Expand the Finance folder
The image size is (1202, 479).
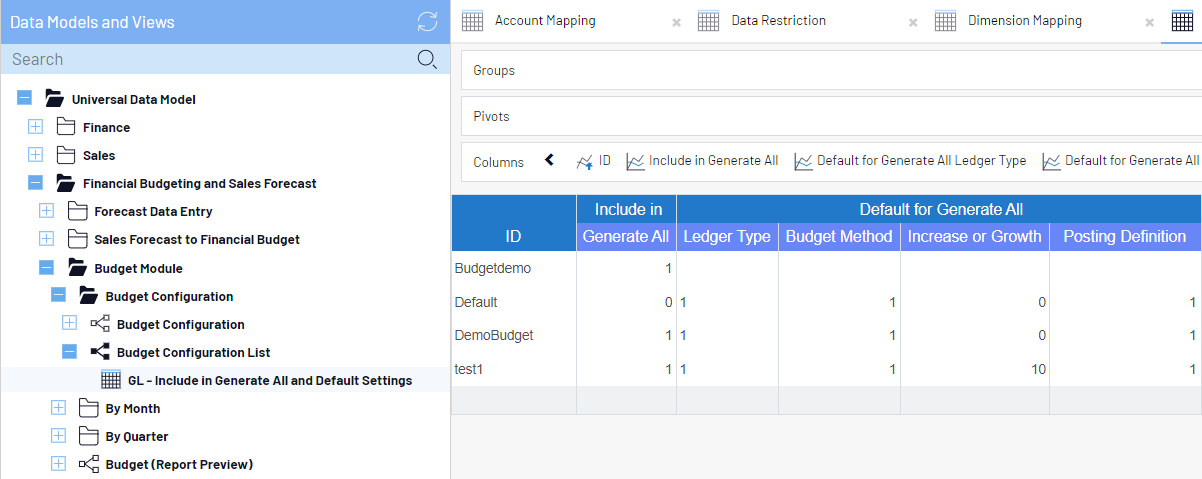point(36,127)
